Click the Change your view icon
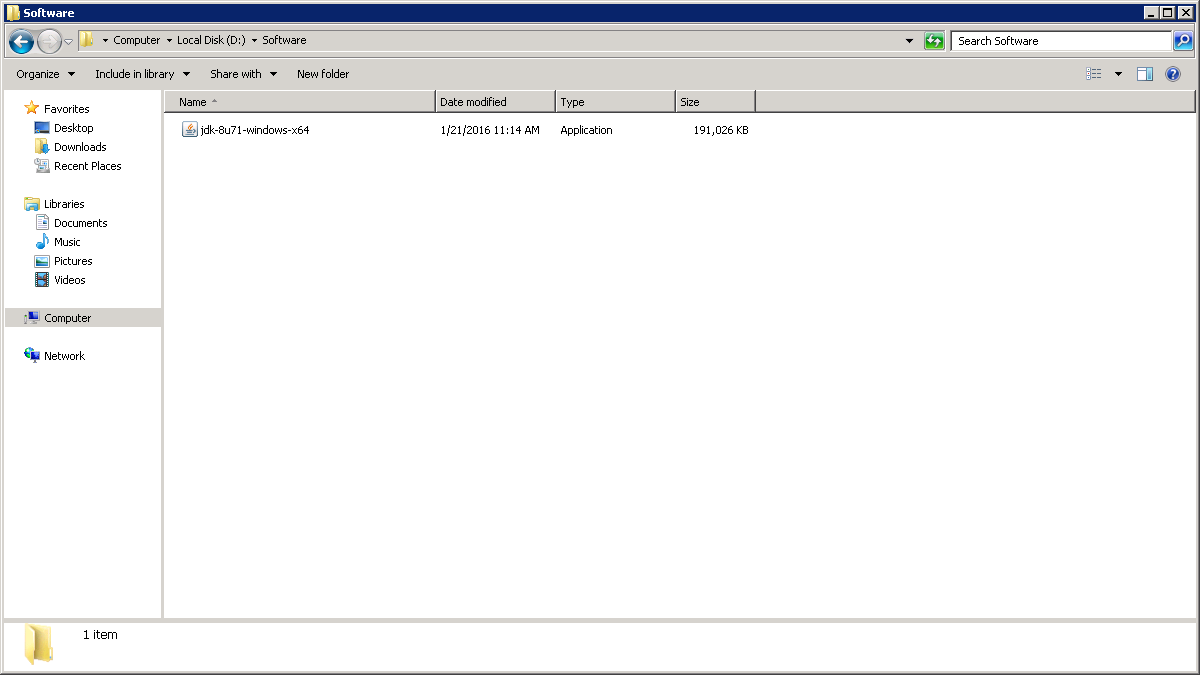1200x675 pixels. tap(1094, 74)
